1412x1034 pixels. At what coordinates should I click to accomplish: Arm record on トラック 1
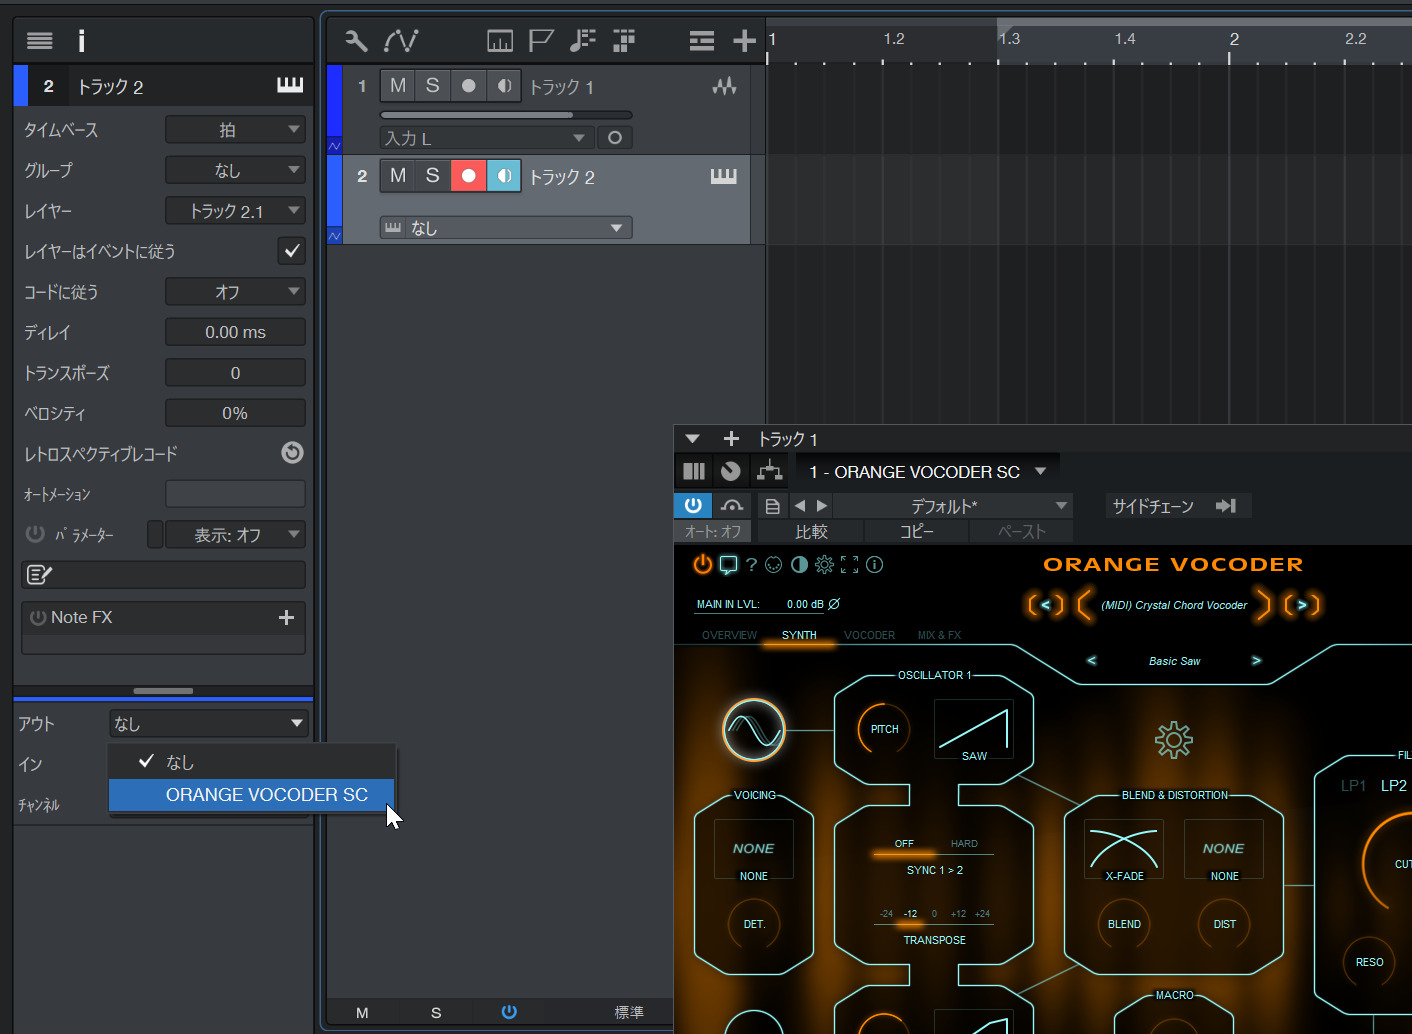[468, 86]
